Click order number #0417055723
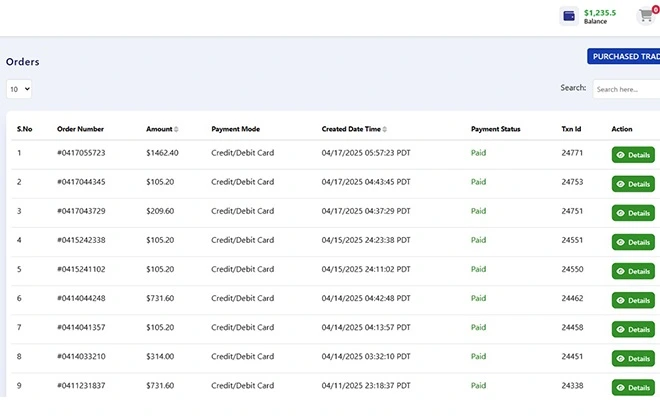This screenshot has width=660, height=419. tap(81, 153)
